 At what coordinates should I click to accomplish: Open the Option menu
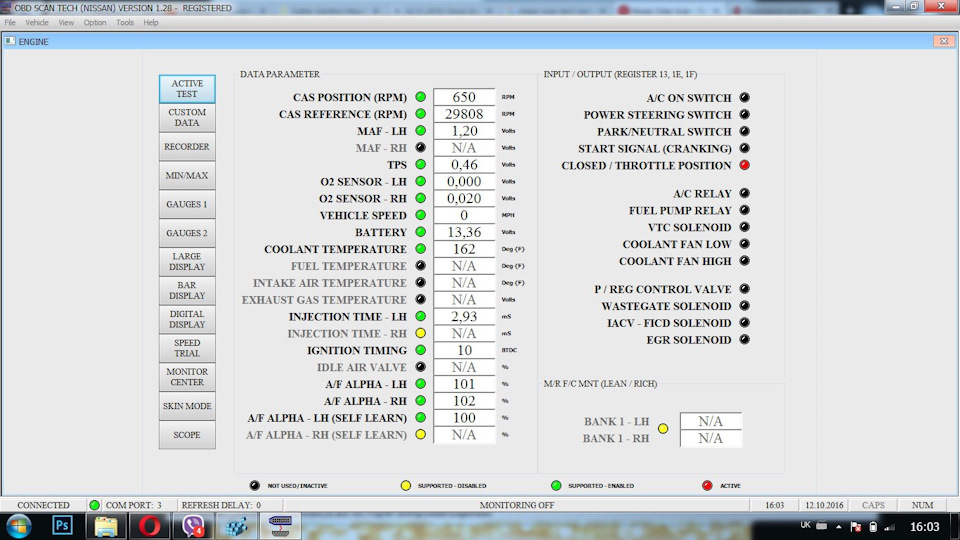pyautogui.click(x=95, y=23)
